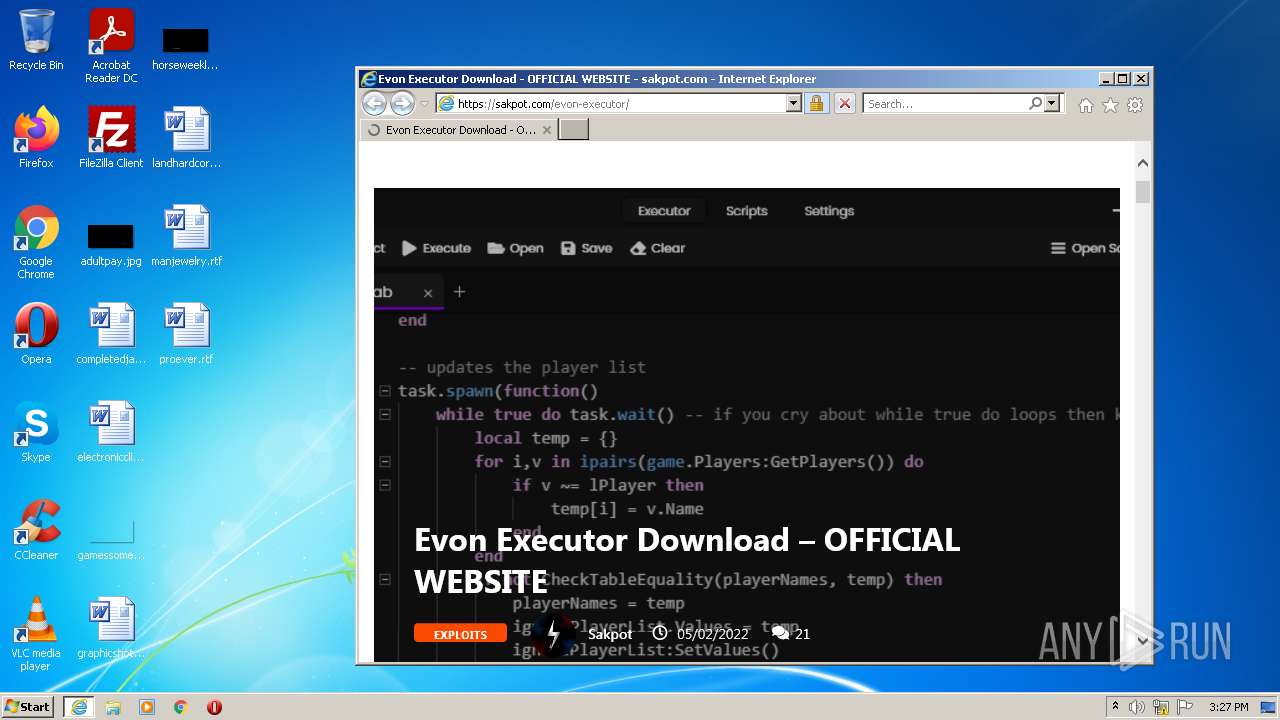The image size is (1280, 720).
Task: Open adultpay.jpg image file
Action: tap(111, 244)
